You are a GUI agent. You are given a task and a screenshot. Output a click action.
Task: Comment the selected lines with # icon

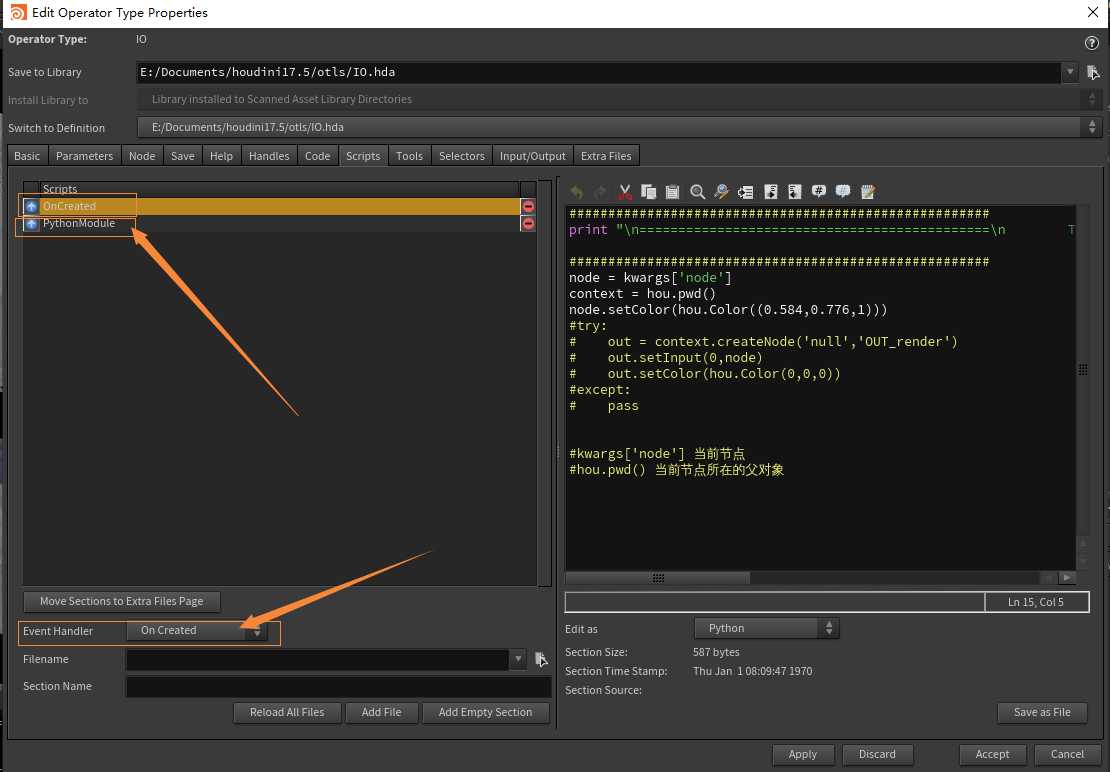pos(819,192)
